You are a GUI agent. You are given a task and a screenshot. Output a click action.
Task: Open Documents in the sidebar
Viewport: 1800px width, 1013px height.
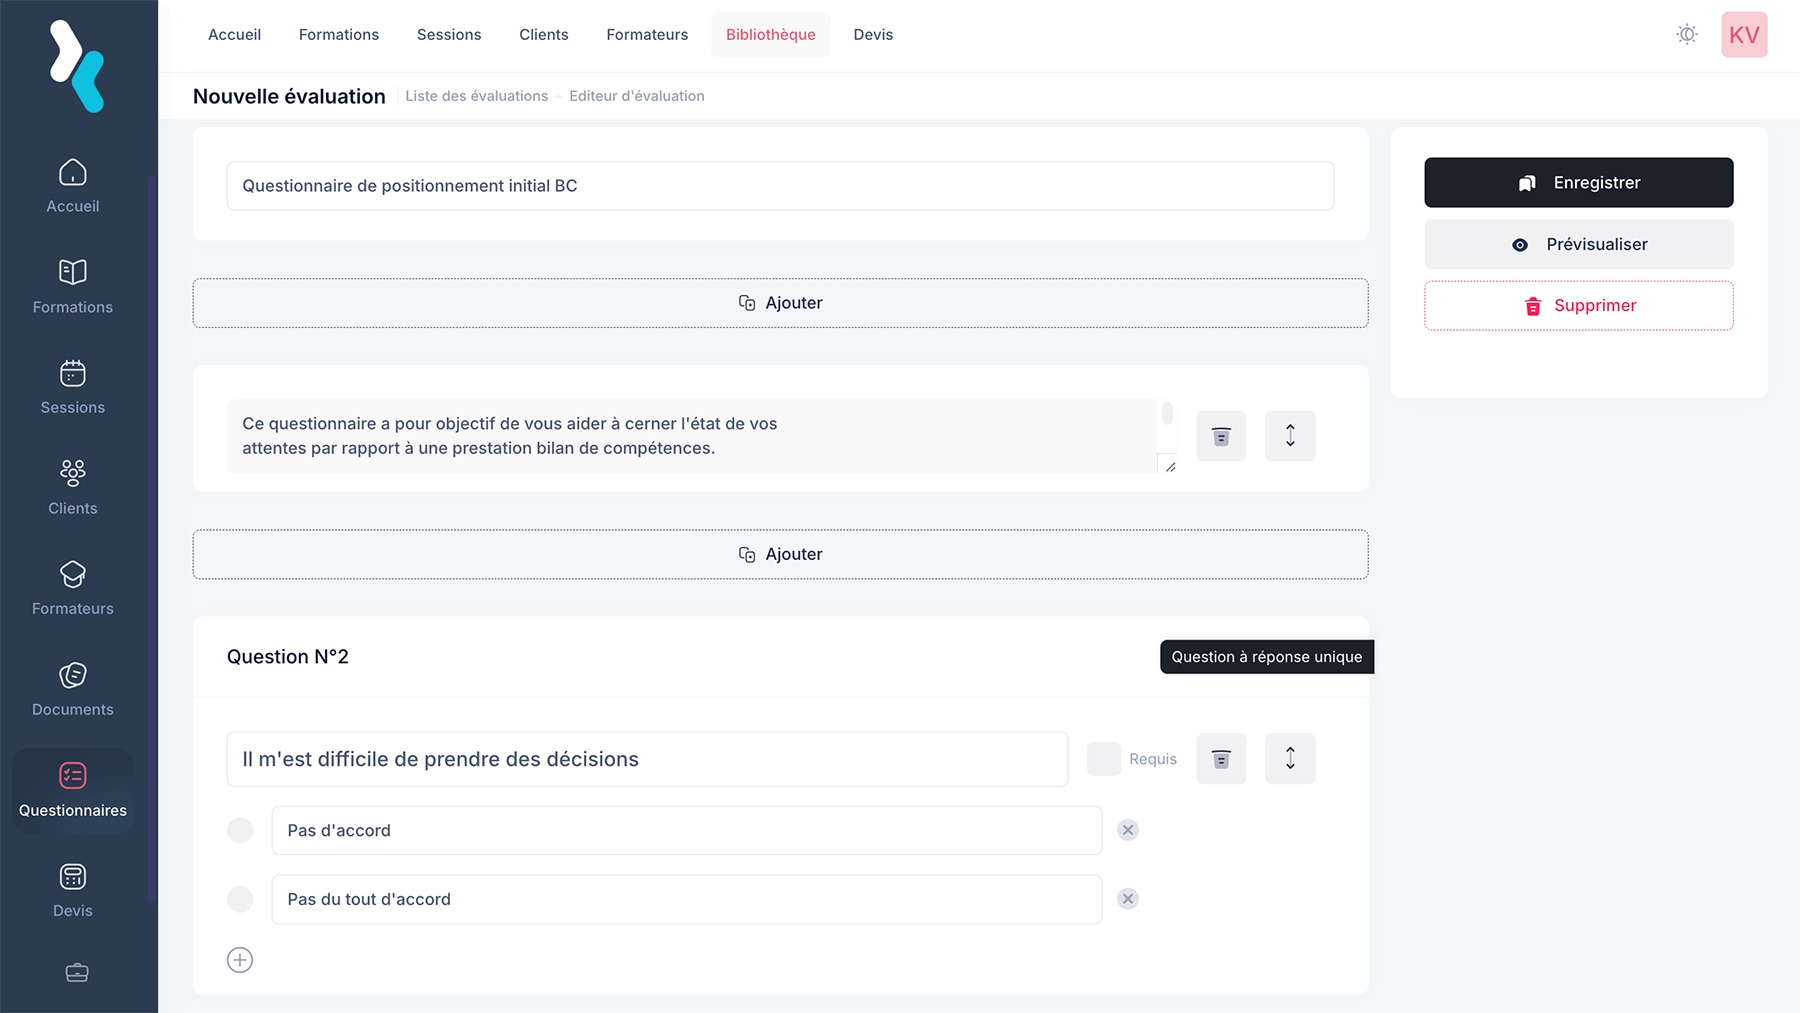click(72, 676)
